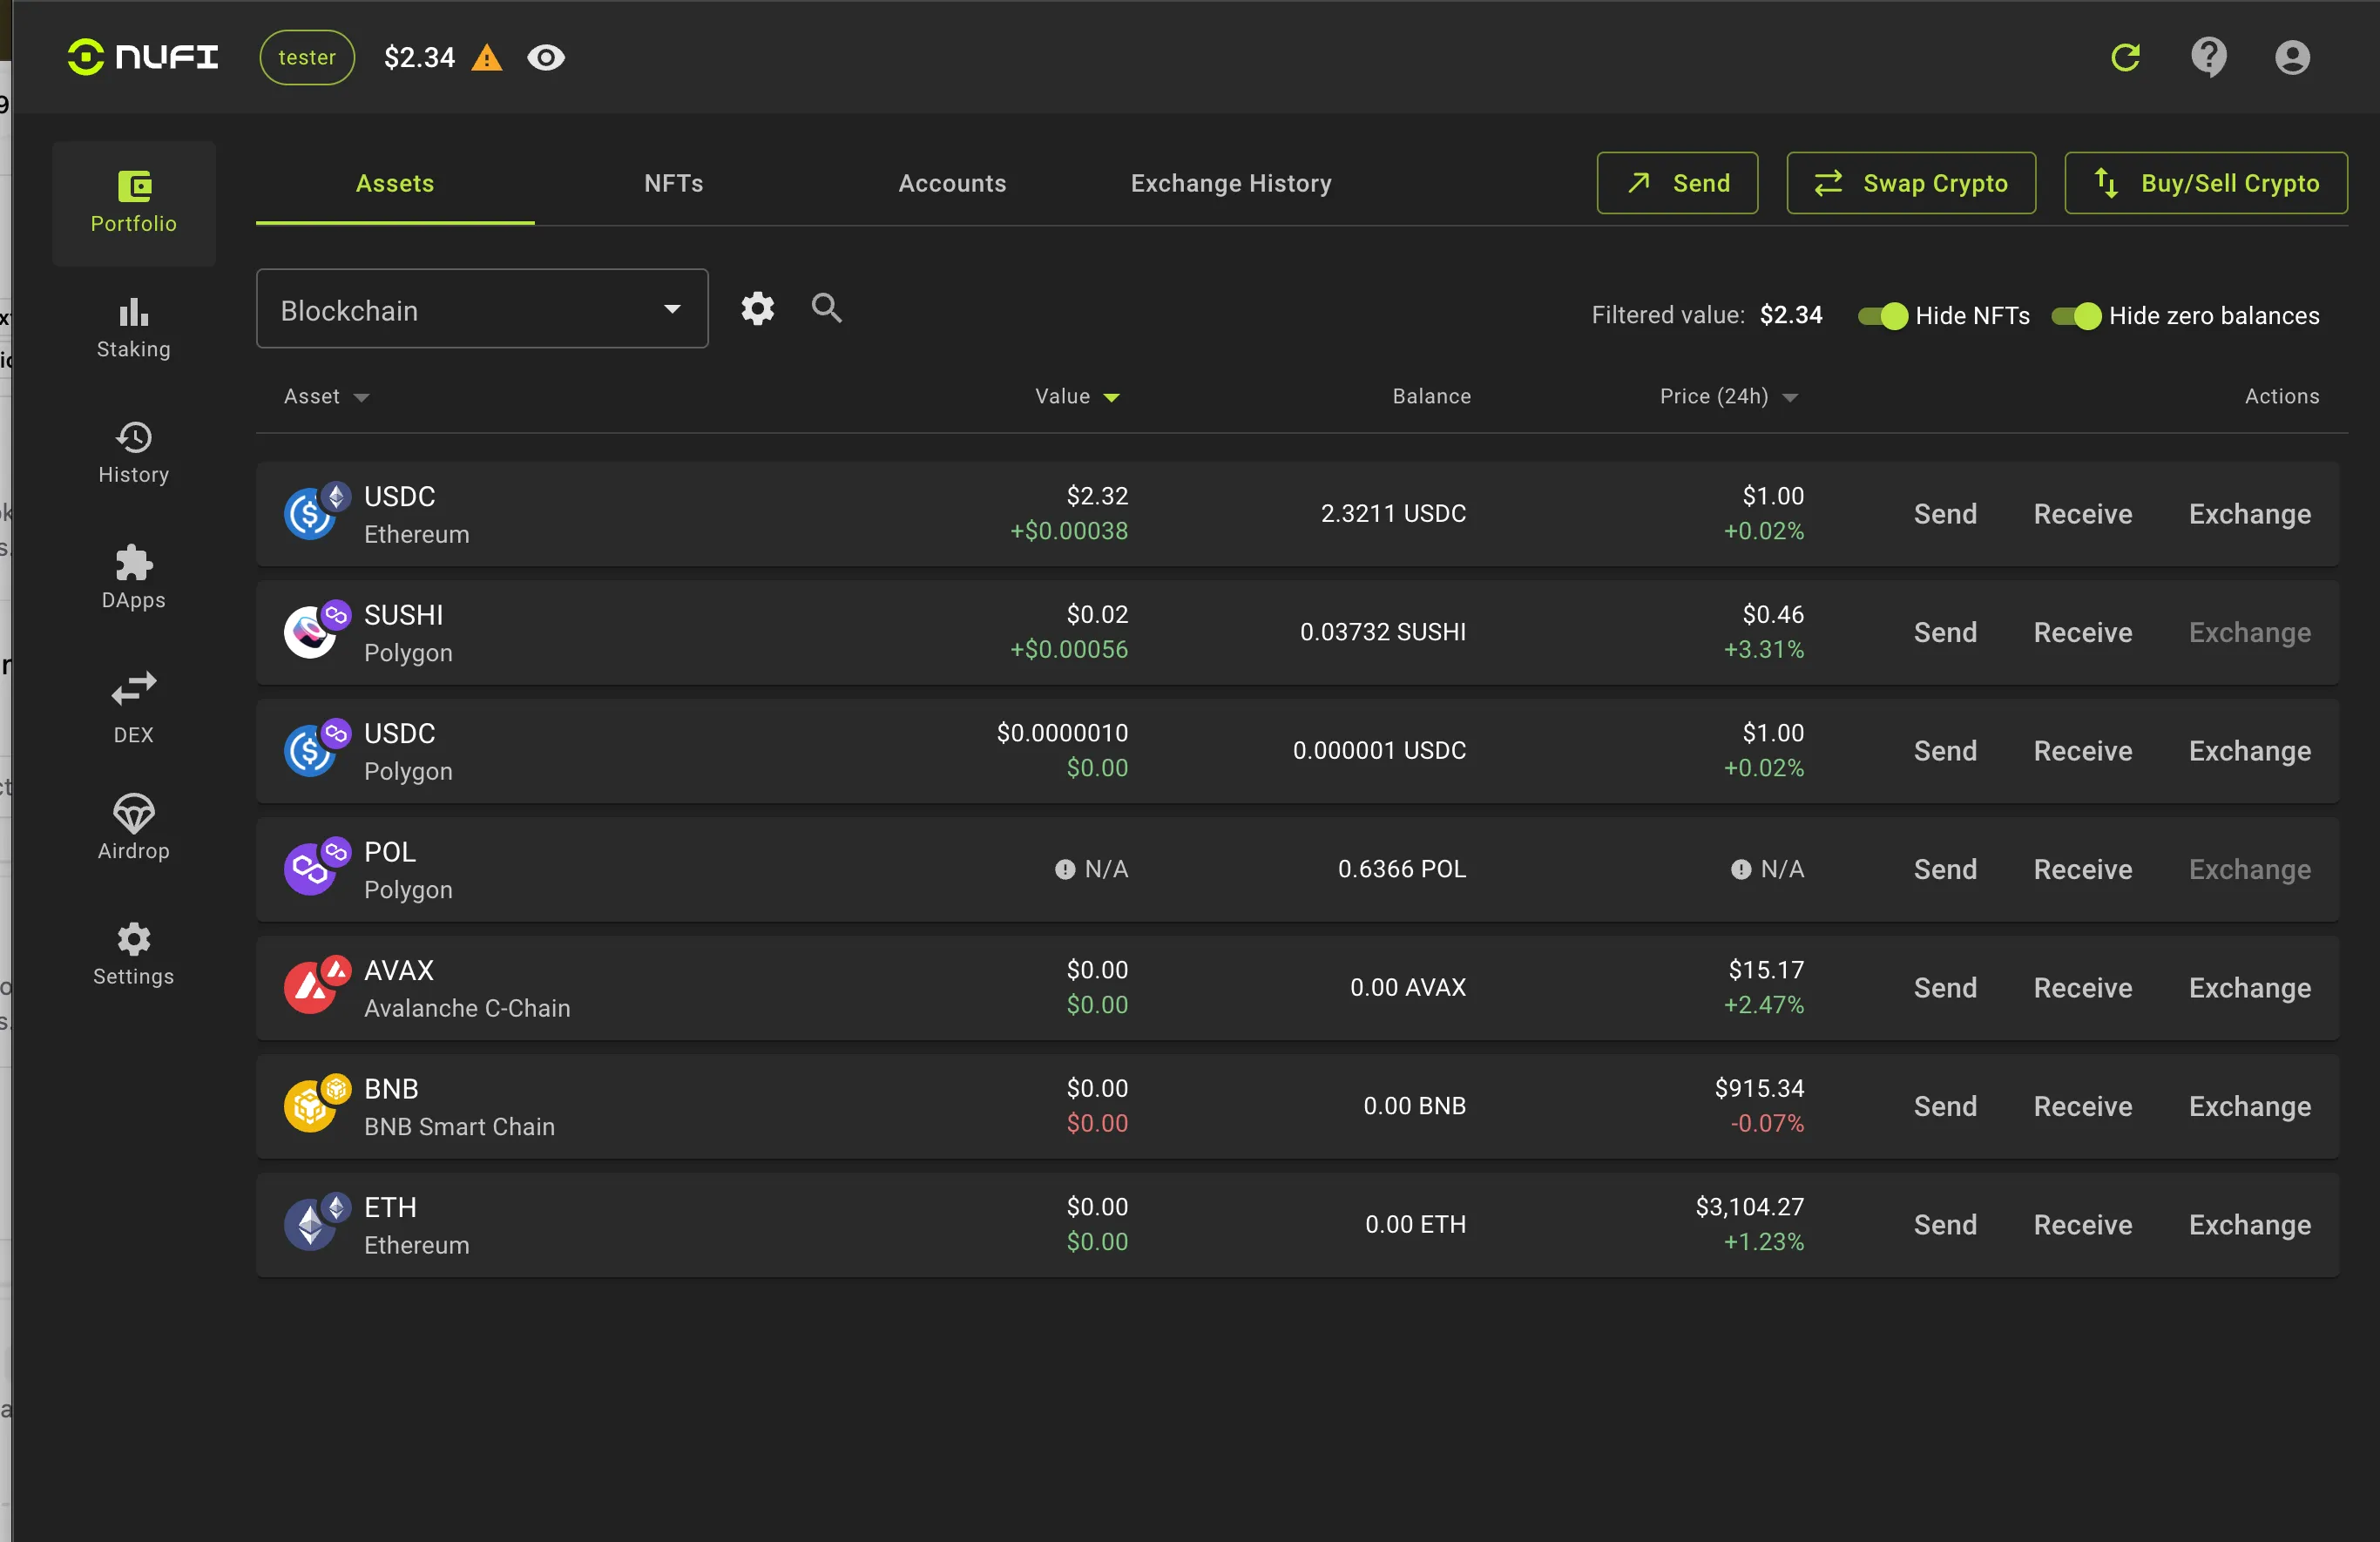Disable the Hide NFTs toggle
Image resolution: width=2380 pixels, height=1542 pixels.
1886,316
